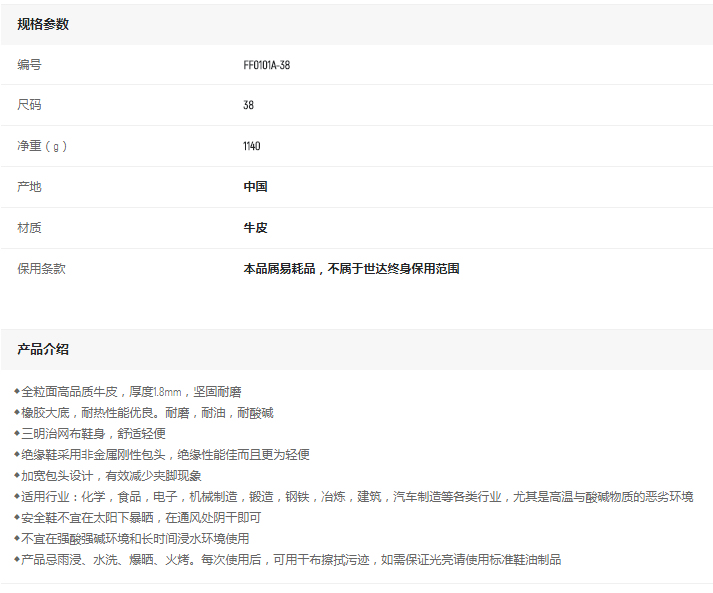Click the 适用行业 bullet line

click(356, 497)
